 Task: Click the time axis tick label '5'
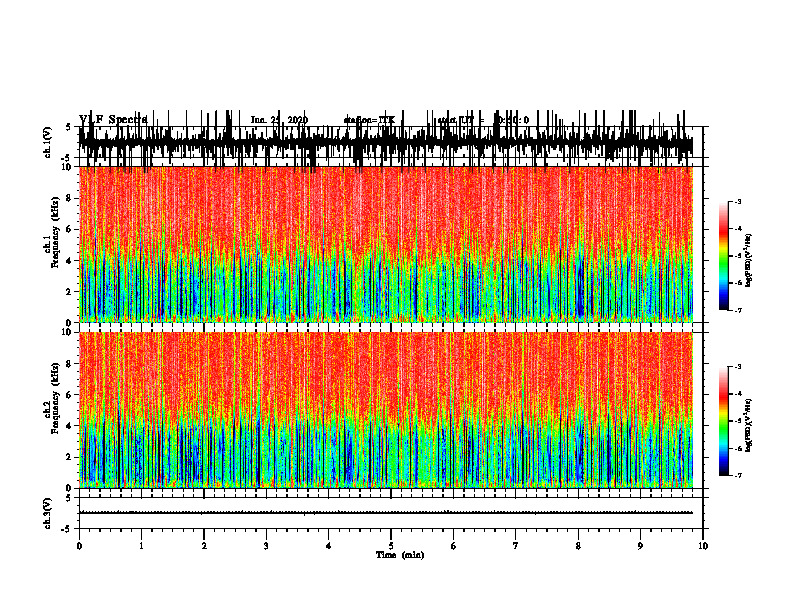point(391,546)
